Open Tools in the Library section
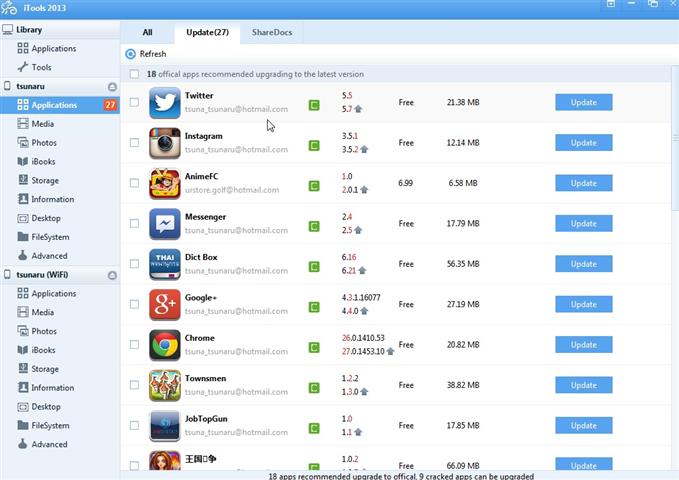Screen dimensions: 679x480 [x=35, y=67]
